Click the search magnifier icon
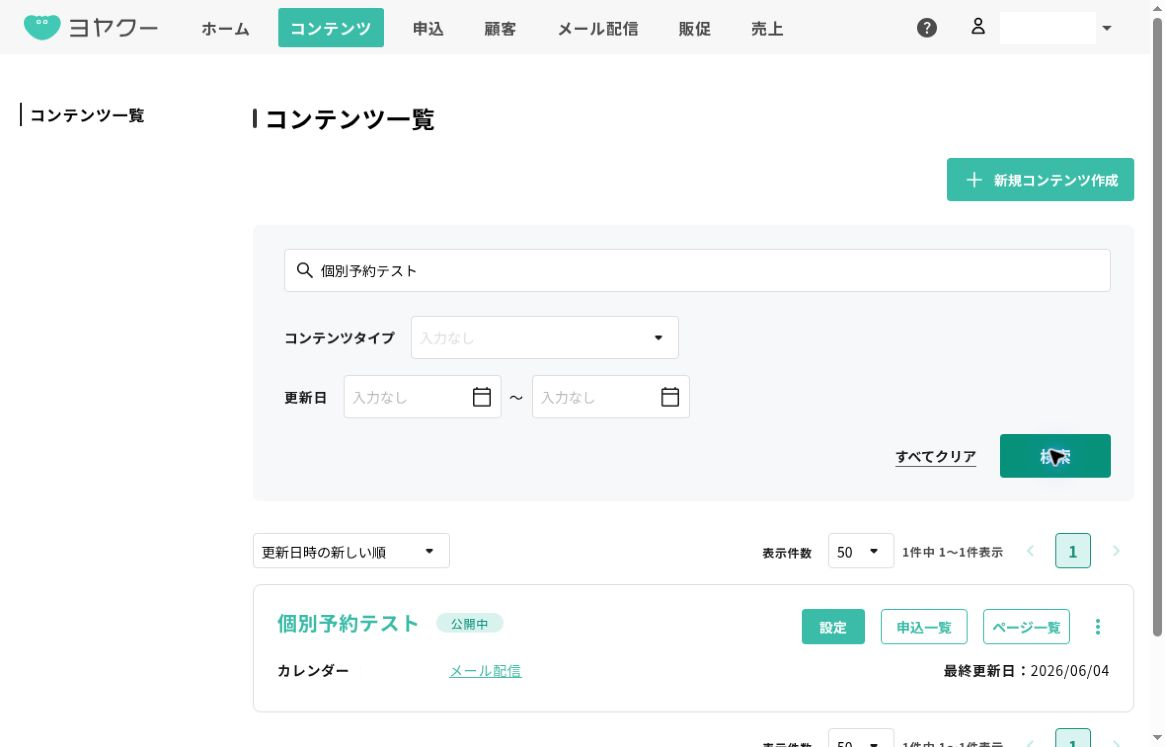Viewport: 1165px width, 747px height. (305, 271)
